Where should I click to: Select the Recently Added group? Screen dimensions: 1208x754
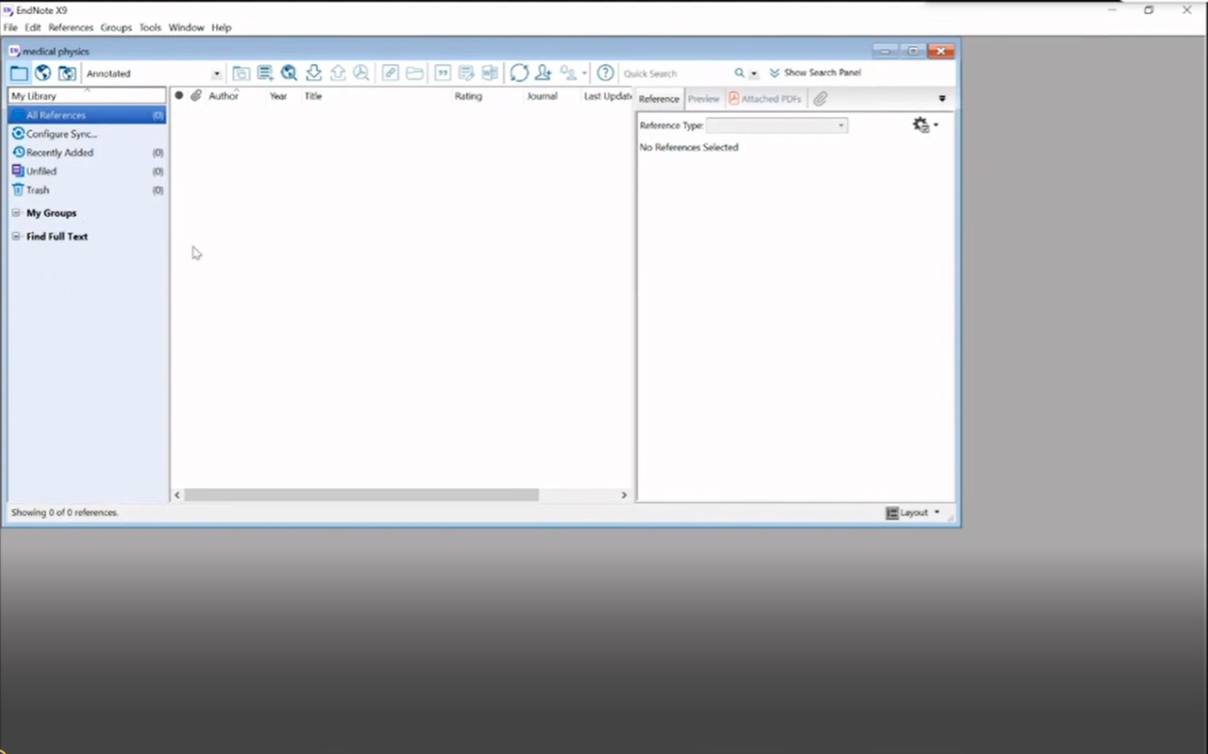point(87,153)
